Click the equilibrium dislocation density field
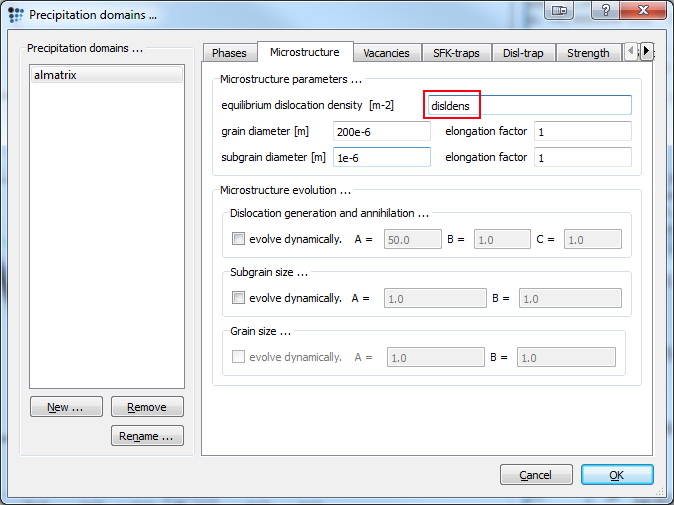 (529, 105)
